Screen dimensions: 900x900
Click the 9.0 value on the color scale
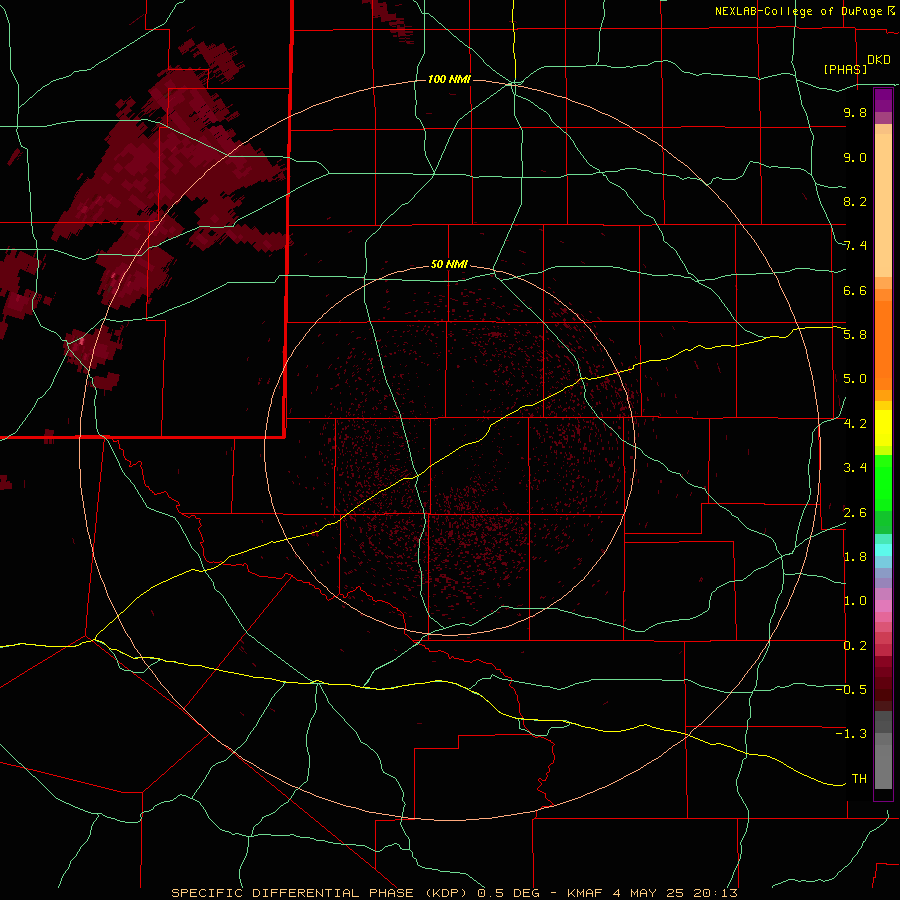(855, 157)
